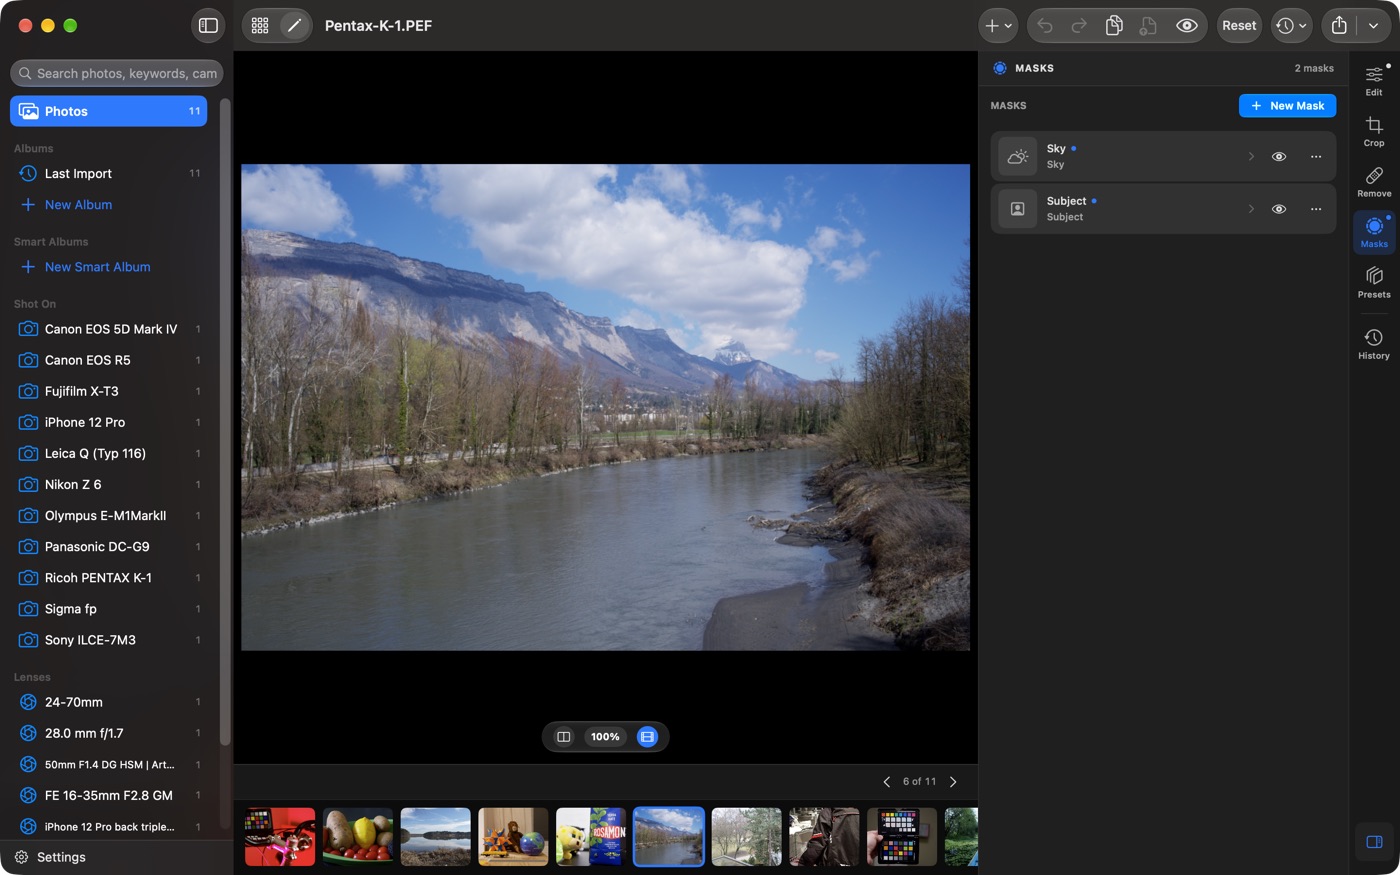Screen dimensions: 1400x875
Task: Open the Presets panel
Action: click(1374, 282)
